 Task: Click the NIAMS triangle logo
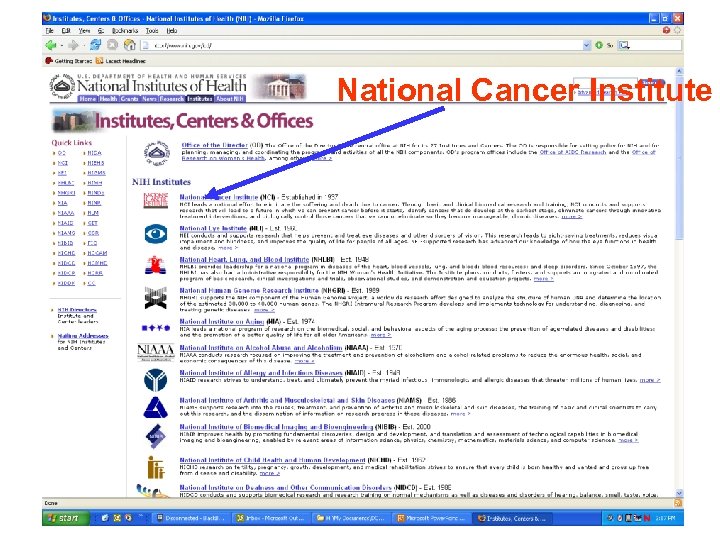pos(155,407)
